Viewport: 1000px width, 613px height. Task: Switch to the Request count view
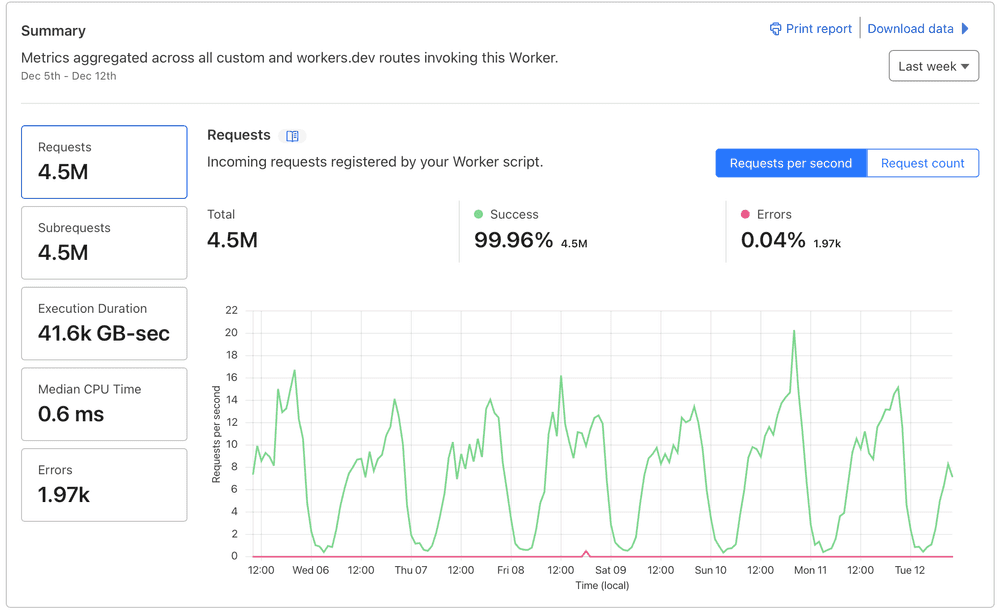click(x=922, y=162)
